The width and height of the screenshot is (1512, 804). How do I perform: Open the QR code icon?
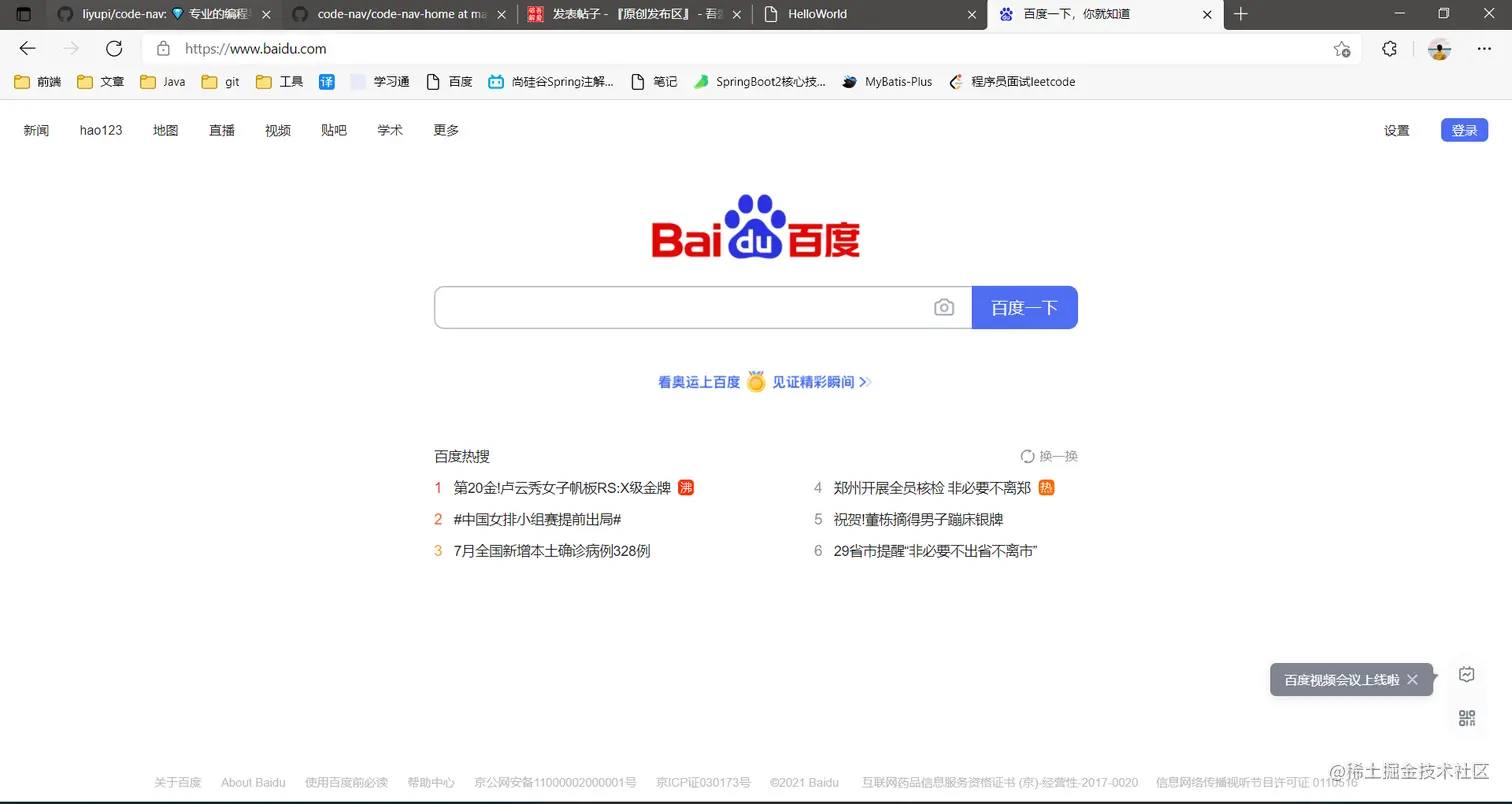pos(1467,718)
